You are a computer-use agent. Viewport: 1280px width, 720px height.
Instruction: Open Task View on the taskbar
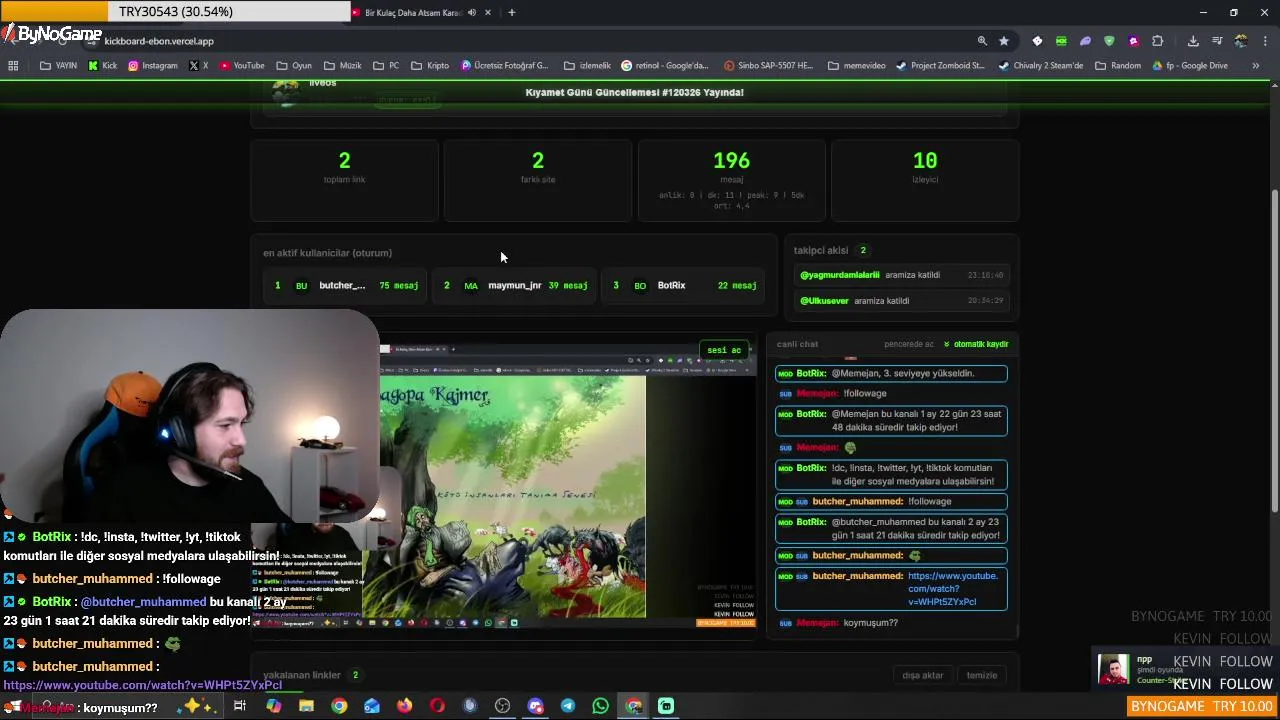click(x=240, y=706)
